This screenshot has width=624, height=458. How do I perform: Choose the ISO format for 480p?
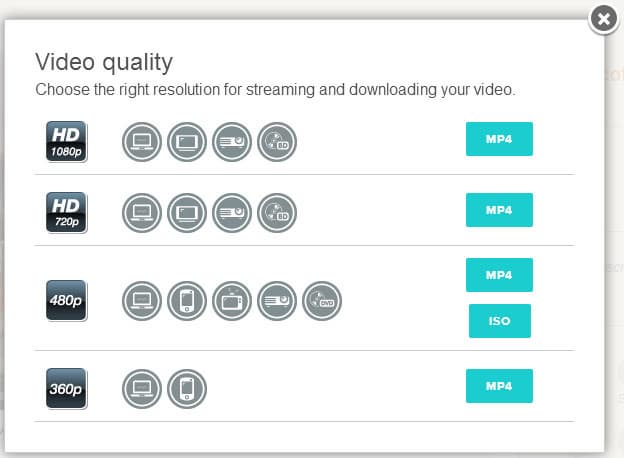499,321
